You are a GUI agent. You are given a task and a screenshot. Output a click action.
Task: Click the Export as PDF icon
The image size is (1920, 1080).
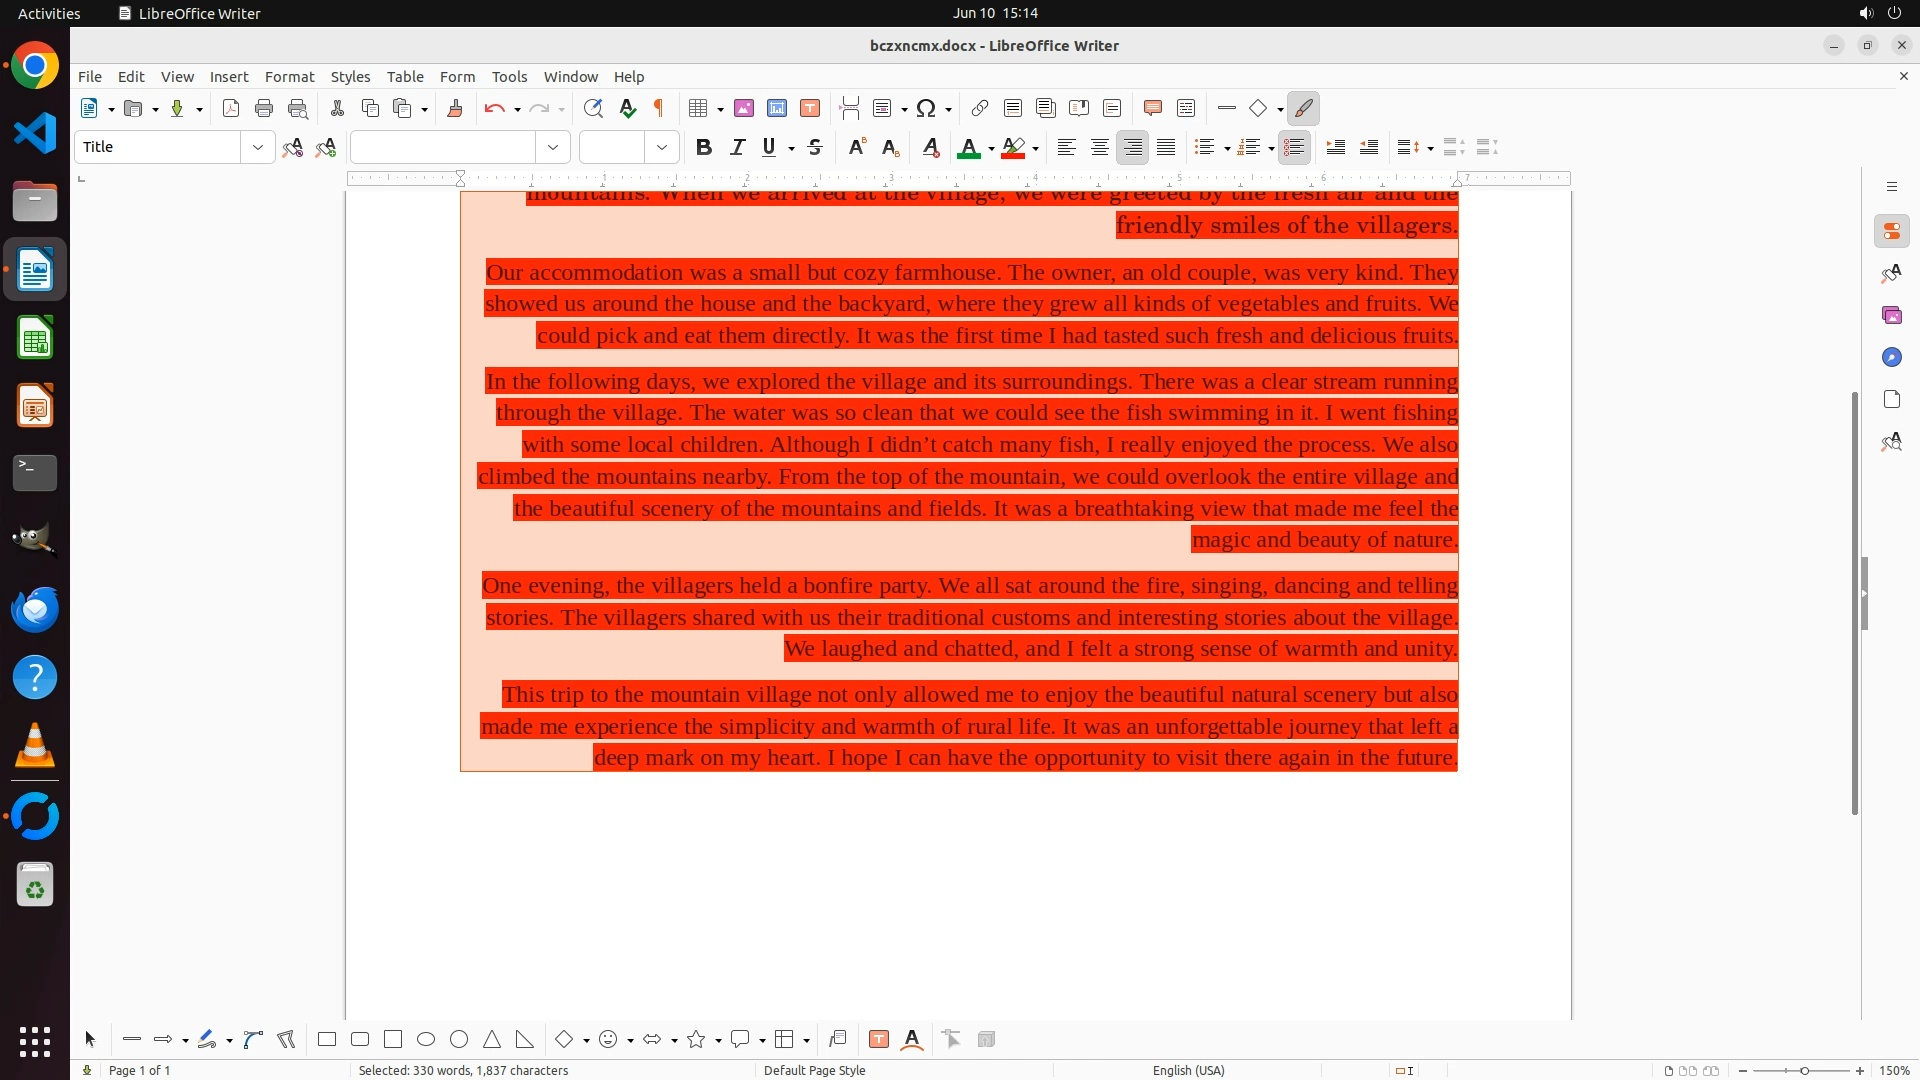(x=231, y=109)
